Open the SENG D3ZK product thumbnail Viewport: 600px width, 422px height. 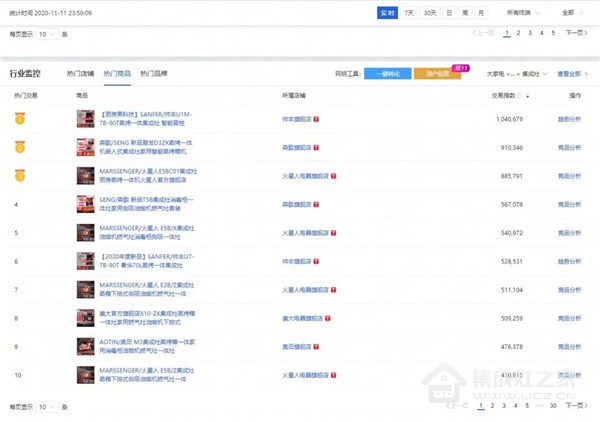[x=85, y=147]
